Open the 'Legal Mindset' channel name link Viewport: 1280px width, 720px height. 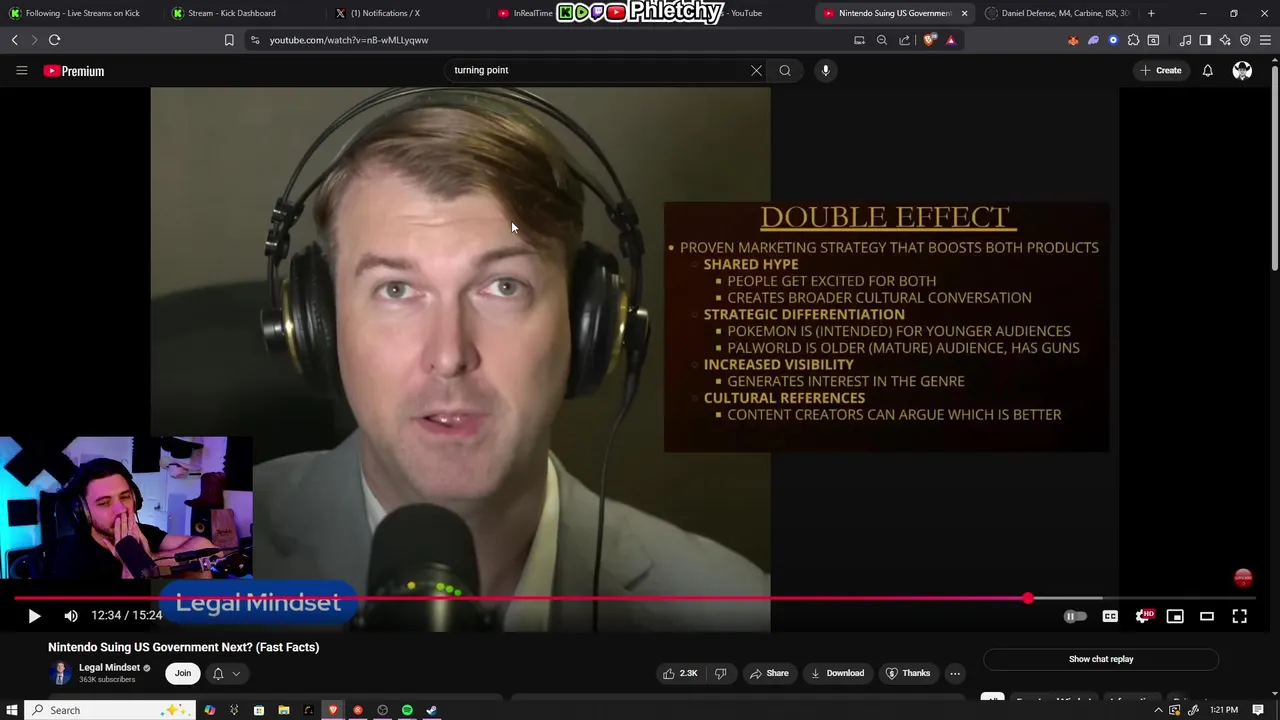(x=109, y=667)
